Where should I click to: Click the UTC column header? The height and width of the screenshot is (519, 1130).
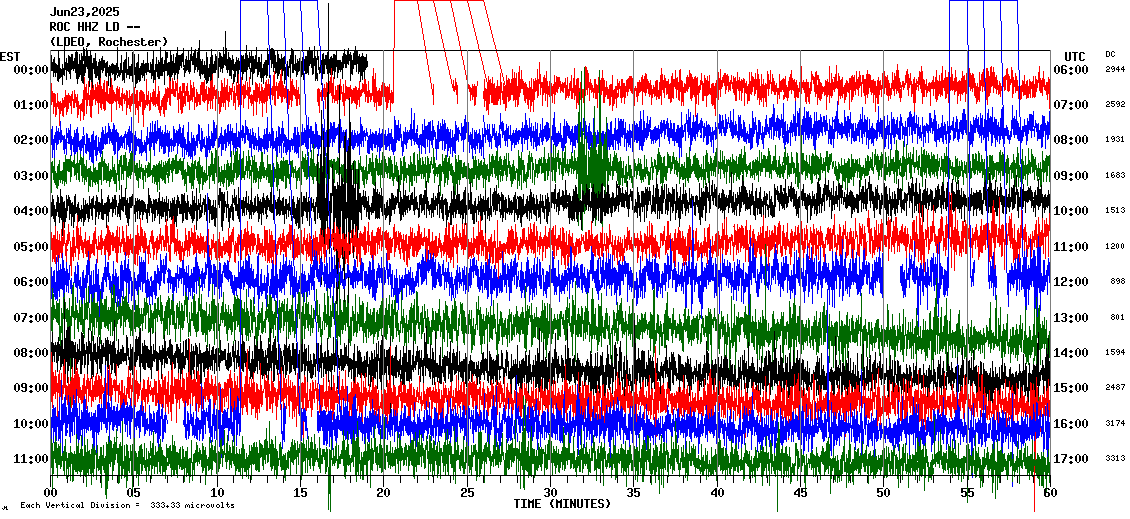coord(1075,56)
